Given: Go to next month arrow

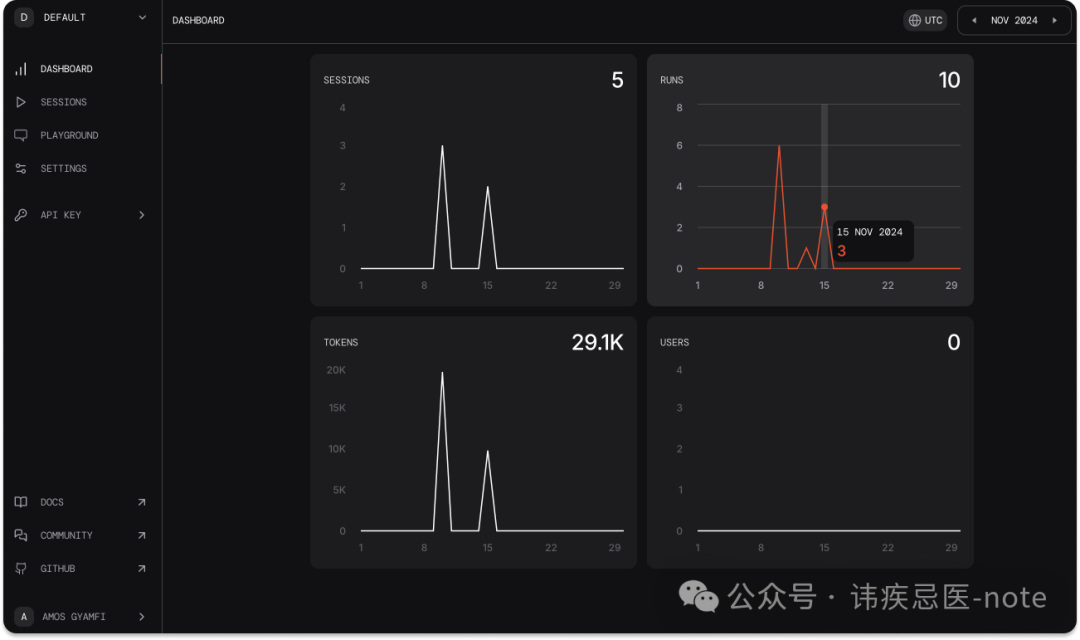Looking at the screenshot, I should [x=1055, y=21].
